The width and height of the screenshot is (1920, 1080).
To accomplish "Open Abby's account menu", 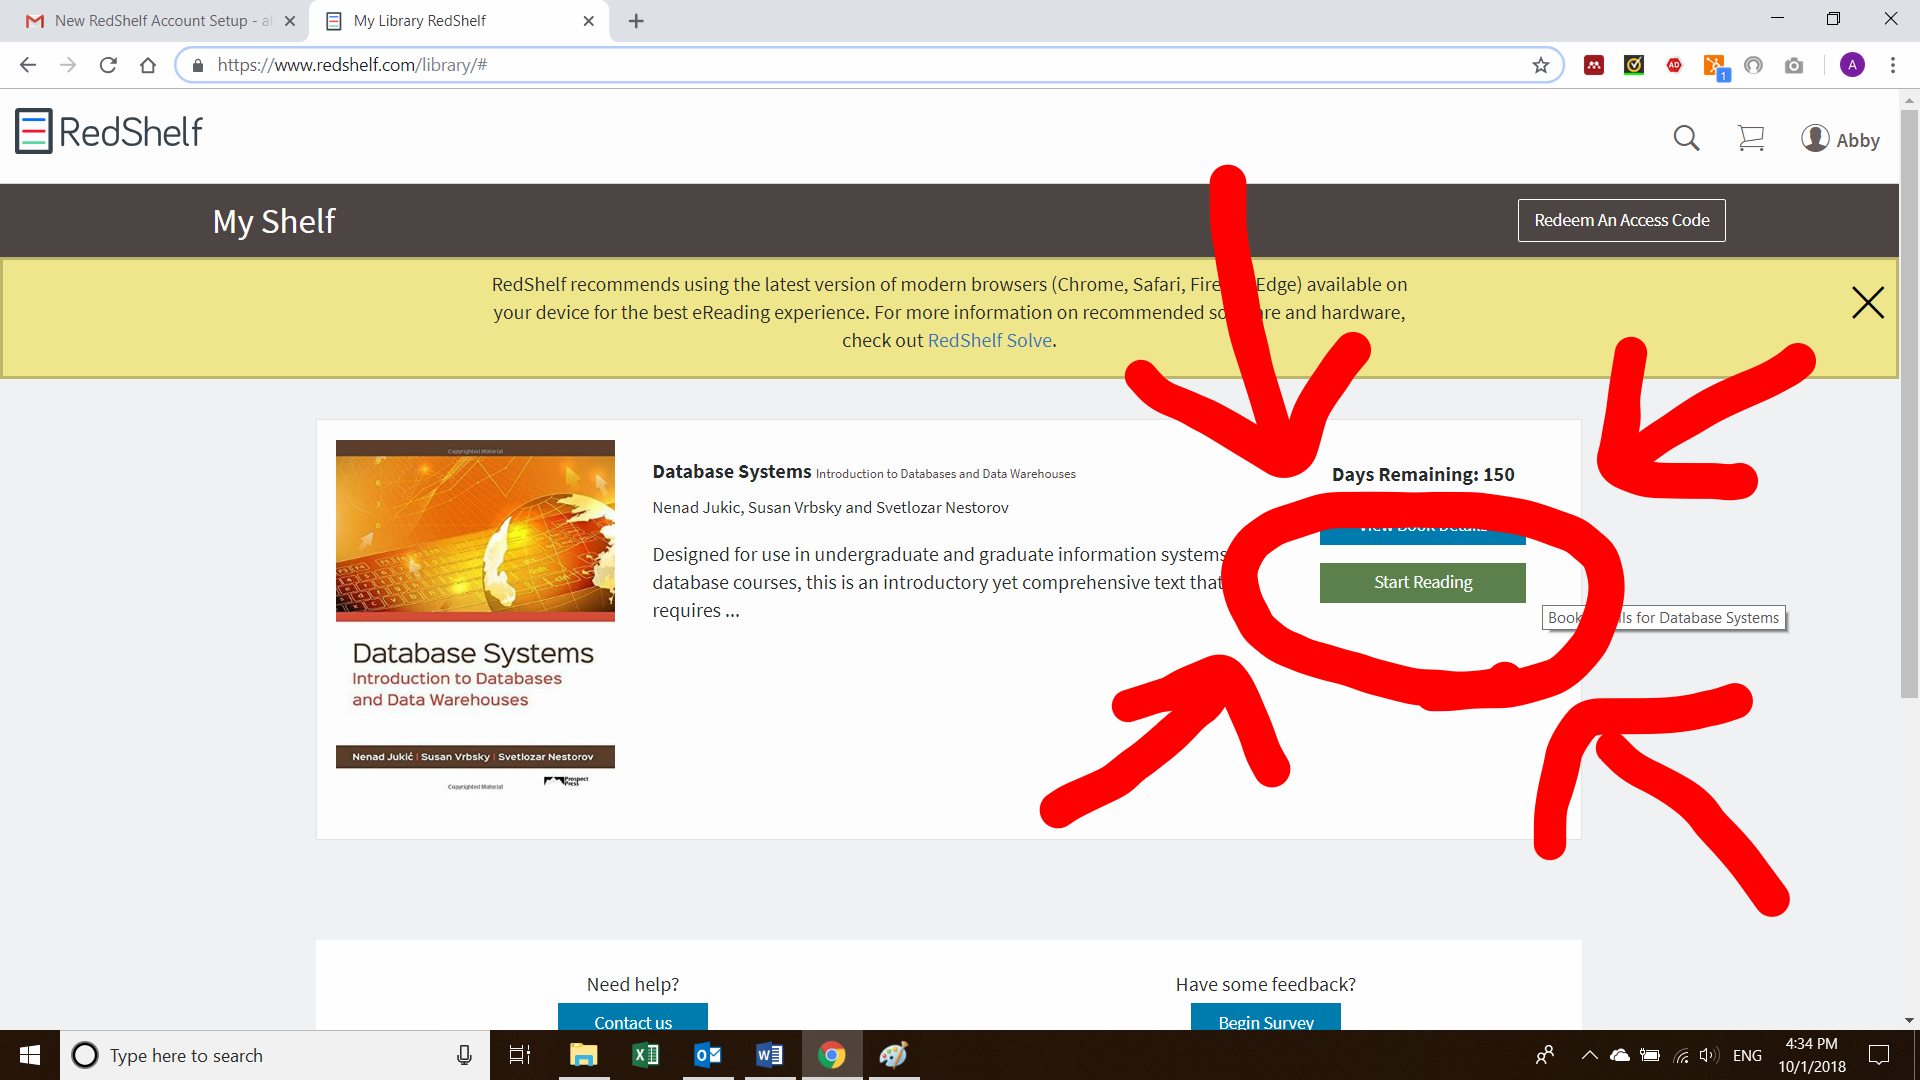I will 1840,139.
